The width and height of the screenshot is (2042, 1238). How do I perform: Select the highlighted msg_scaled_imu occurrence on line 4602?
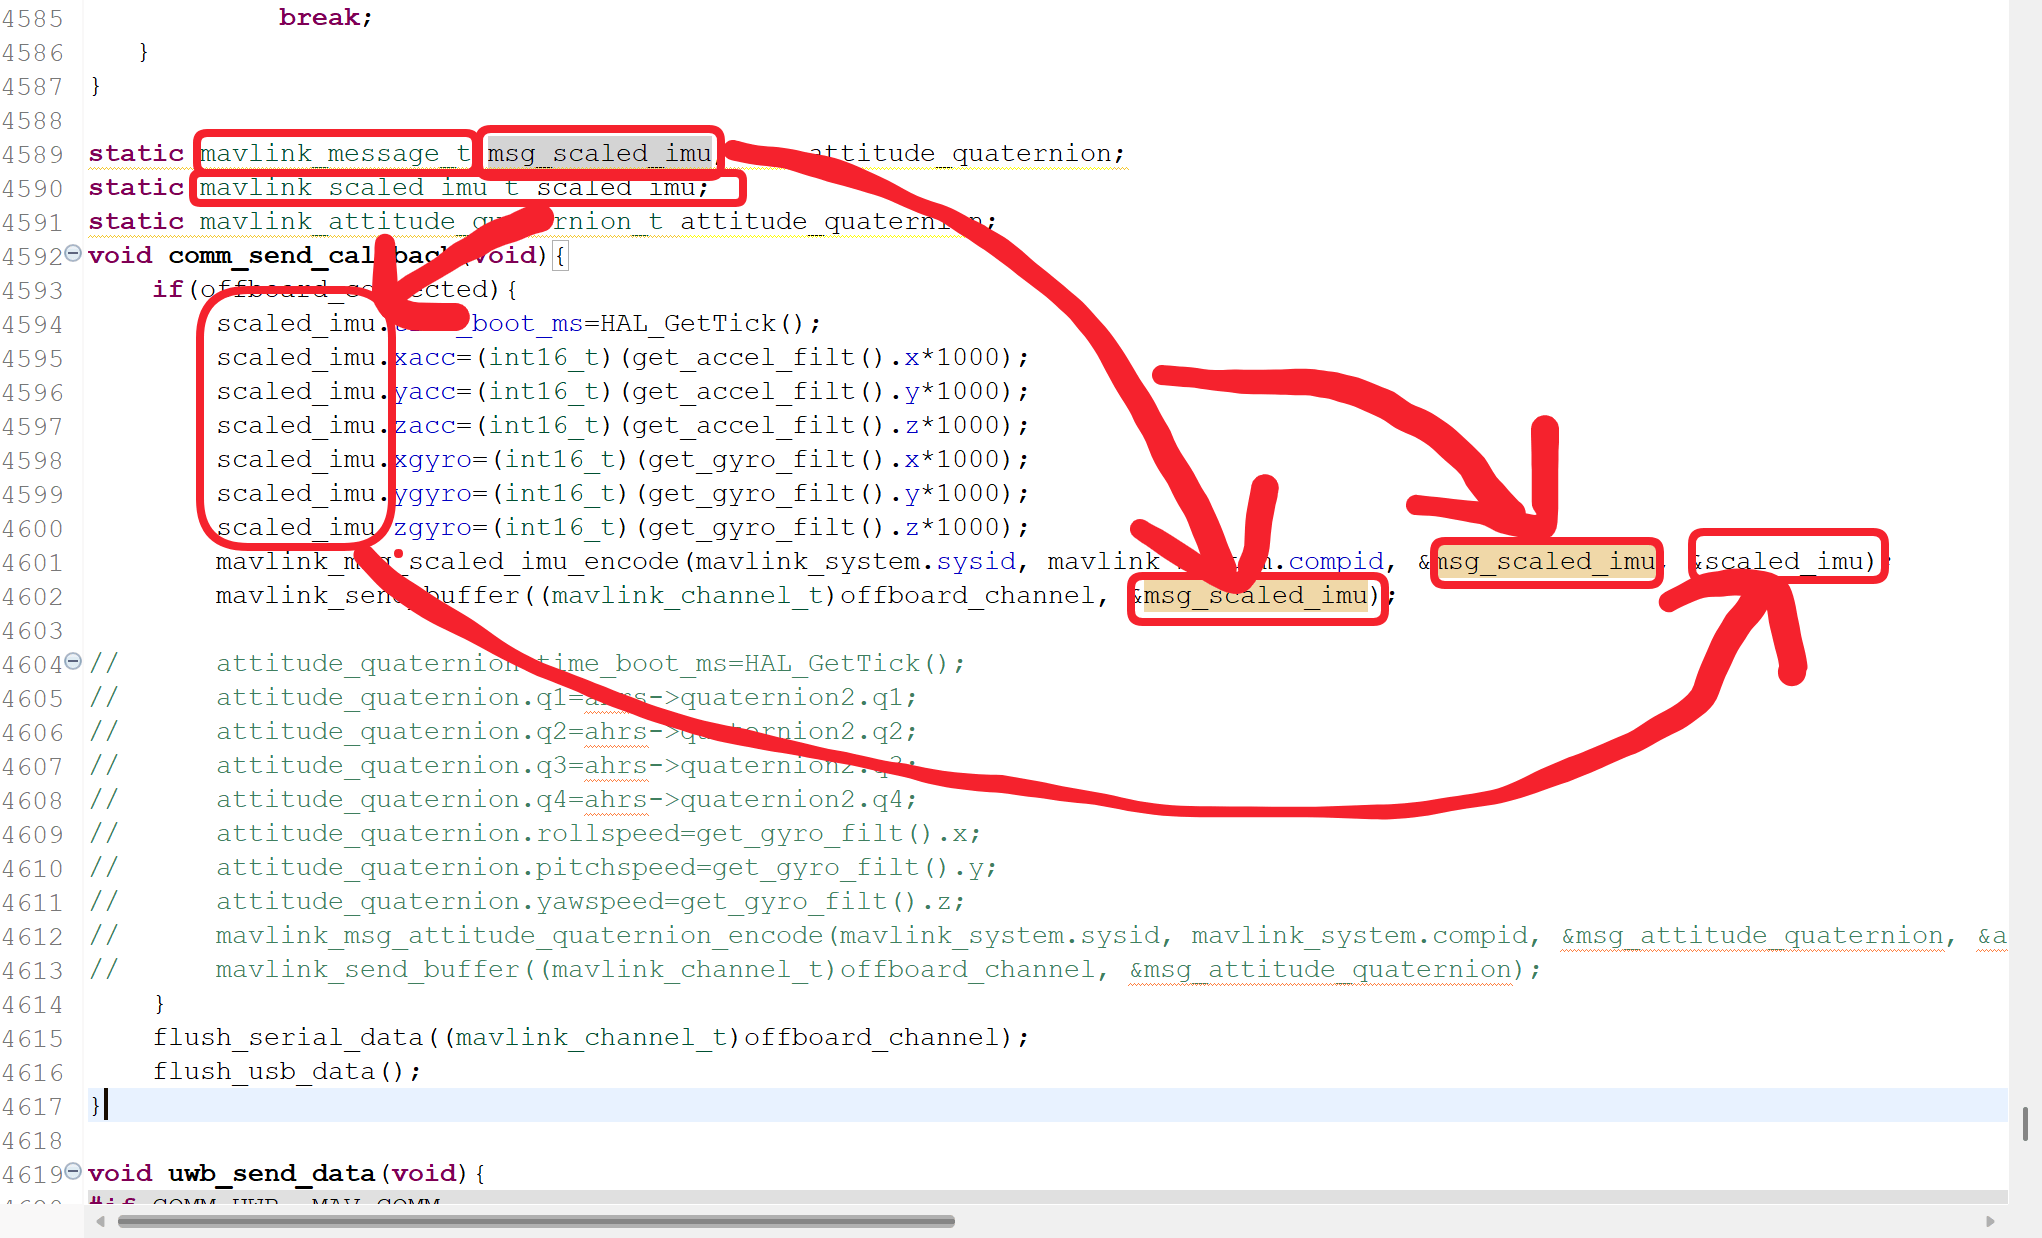1255,596
